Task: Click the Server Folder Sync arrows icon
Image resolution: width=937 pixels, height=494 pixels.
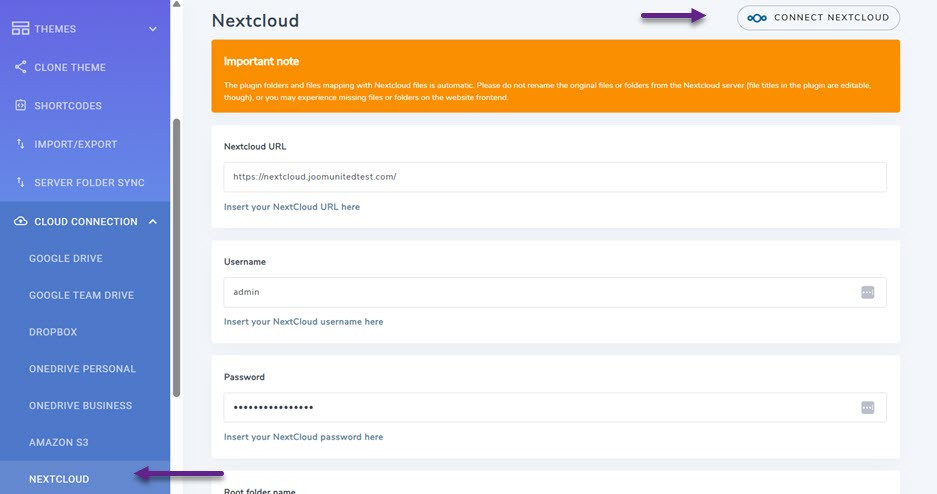Action: click(x=20, y=182)
